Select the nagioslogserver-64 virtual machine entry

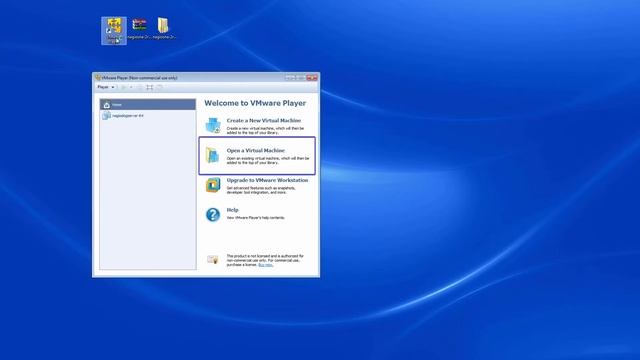(x=148, y=116)
